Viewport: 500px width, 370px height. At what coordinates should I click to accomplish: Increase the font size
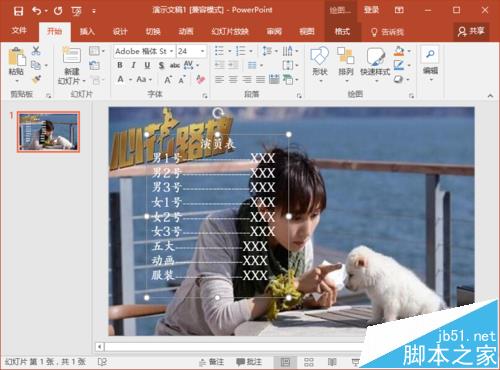click(168, 79)
